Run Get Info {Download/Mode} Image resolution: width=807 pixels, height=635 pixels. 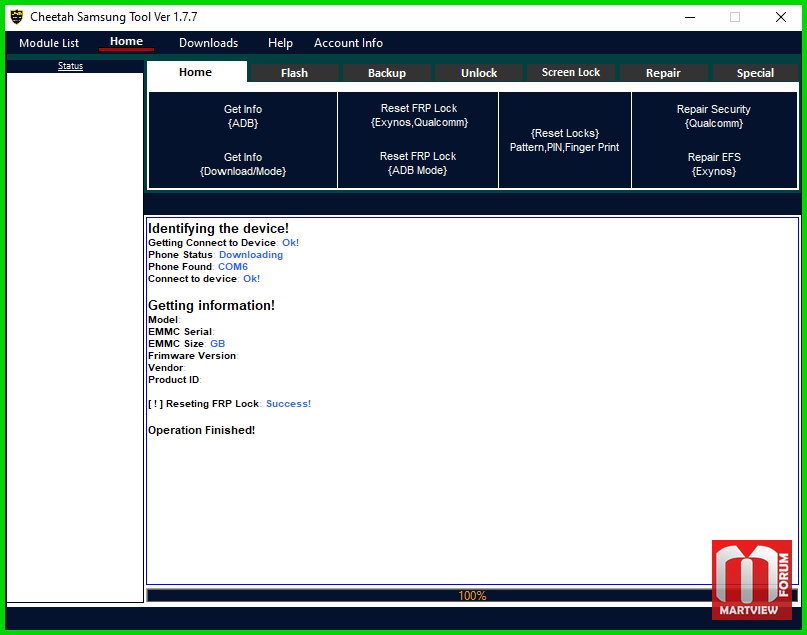click(243, 164)
